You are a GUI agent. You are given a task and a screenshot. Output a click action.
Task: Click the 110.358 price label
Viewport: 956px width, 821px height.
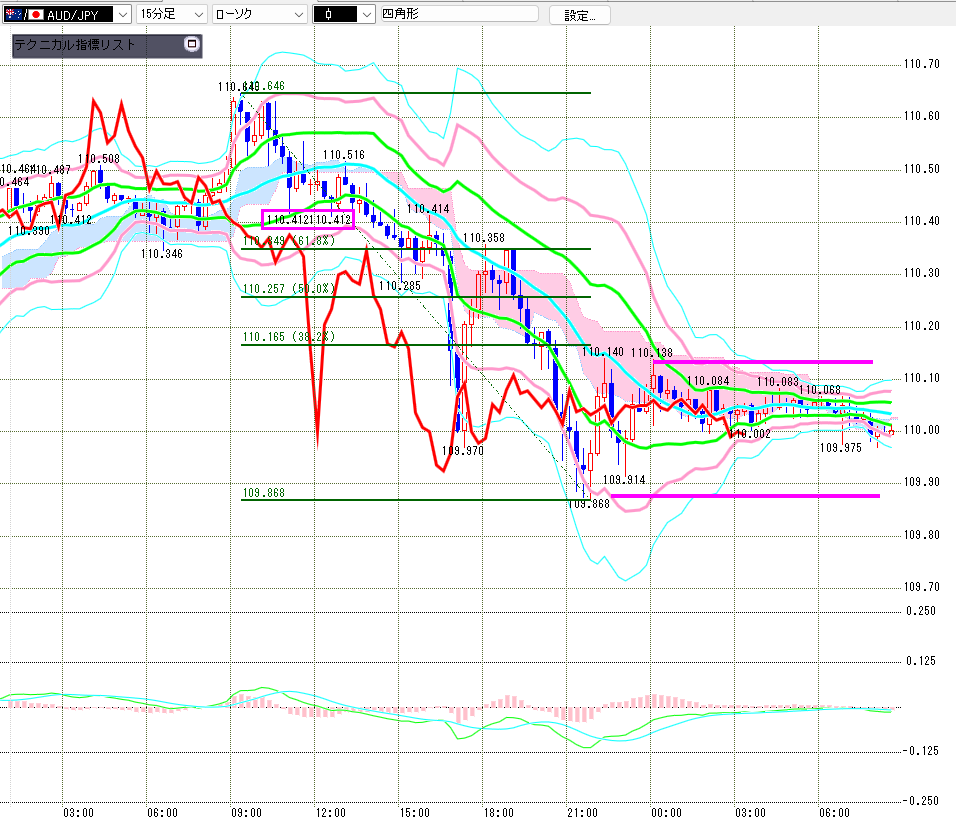click(x=484, y=238)
